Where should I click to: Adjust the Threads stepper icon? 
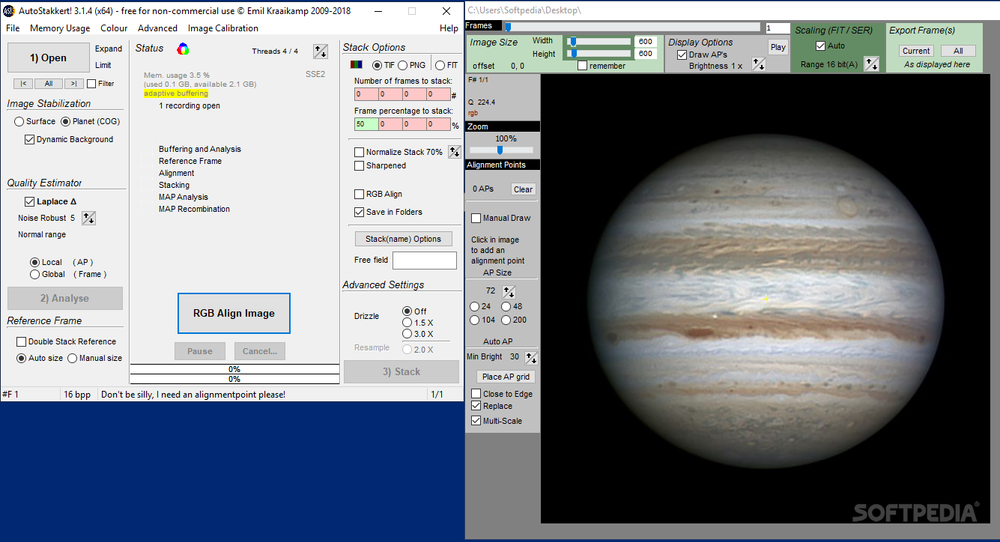click(320, 52)
